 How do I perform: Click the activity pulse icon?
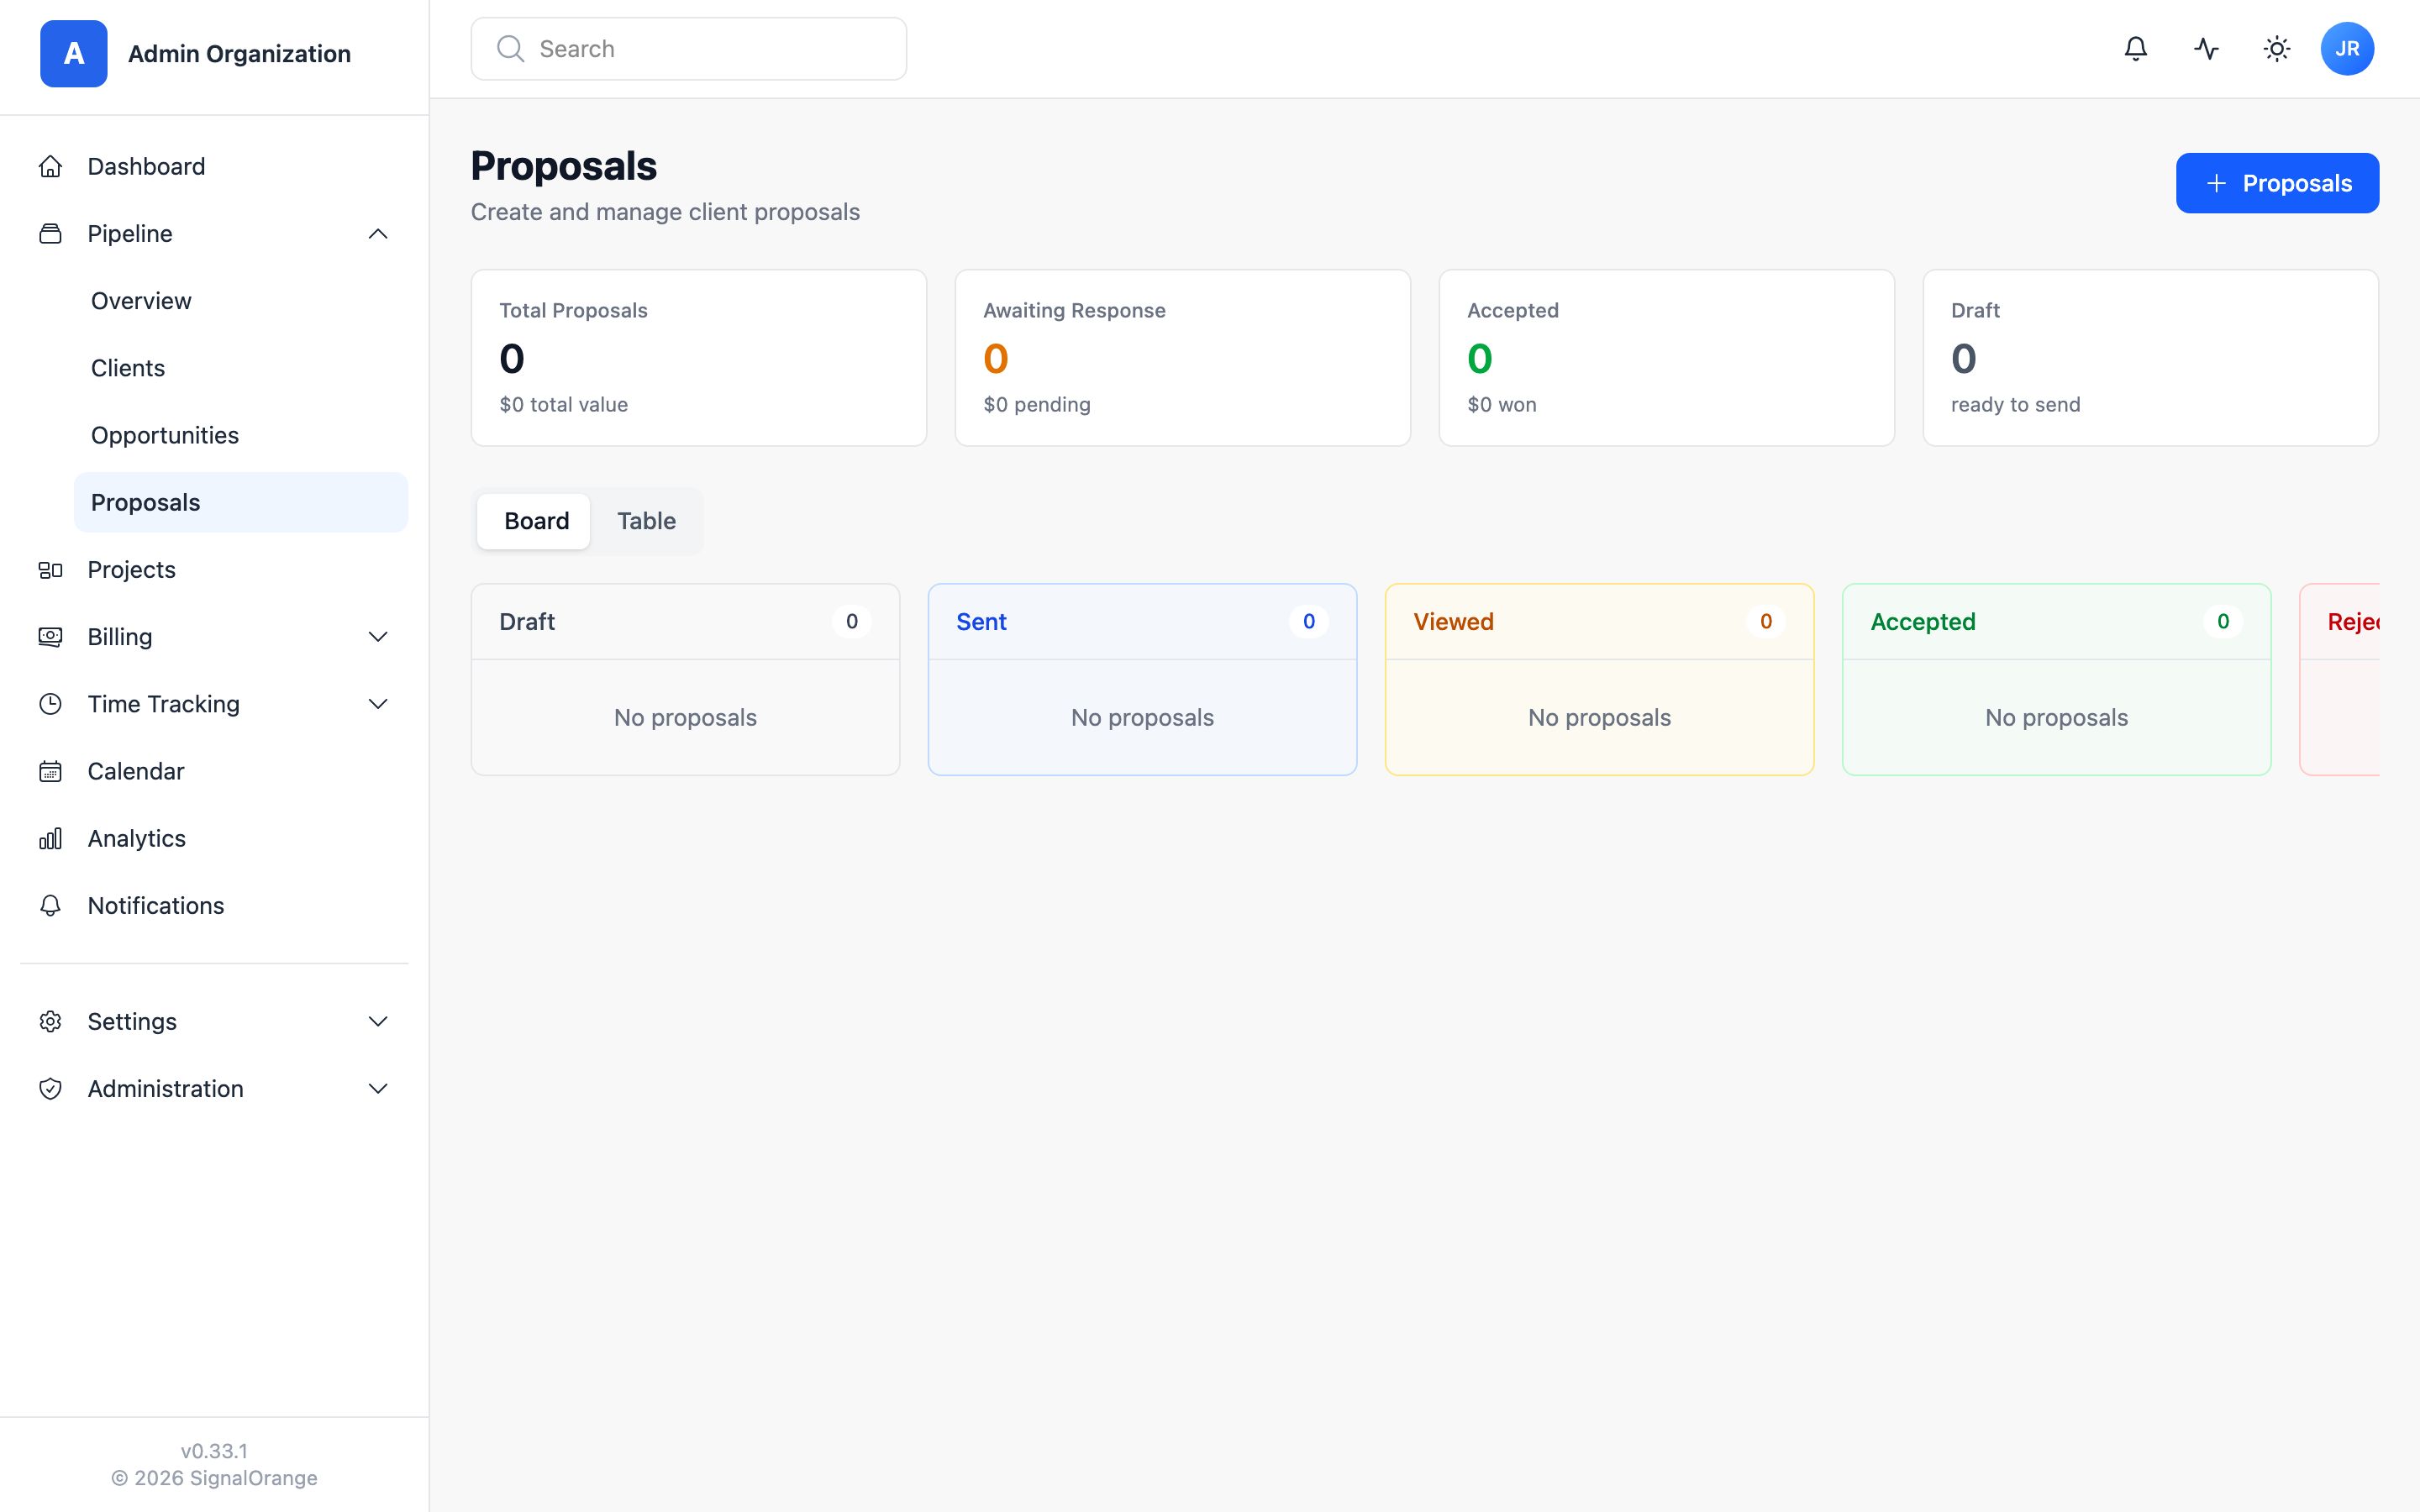(x=2206, y=49)
